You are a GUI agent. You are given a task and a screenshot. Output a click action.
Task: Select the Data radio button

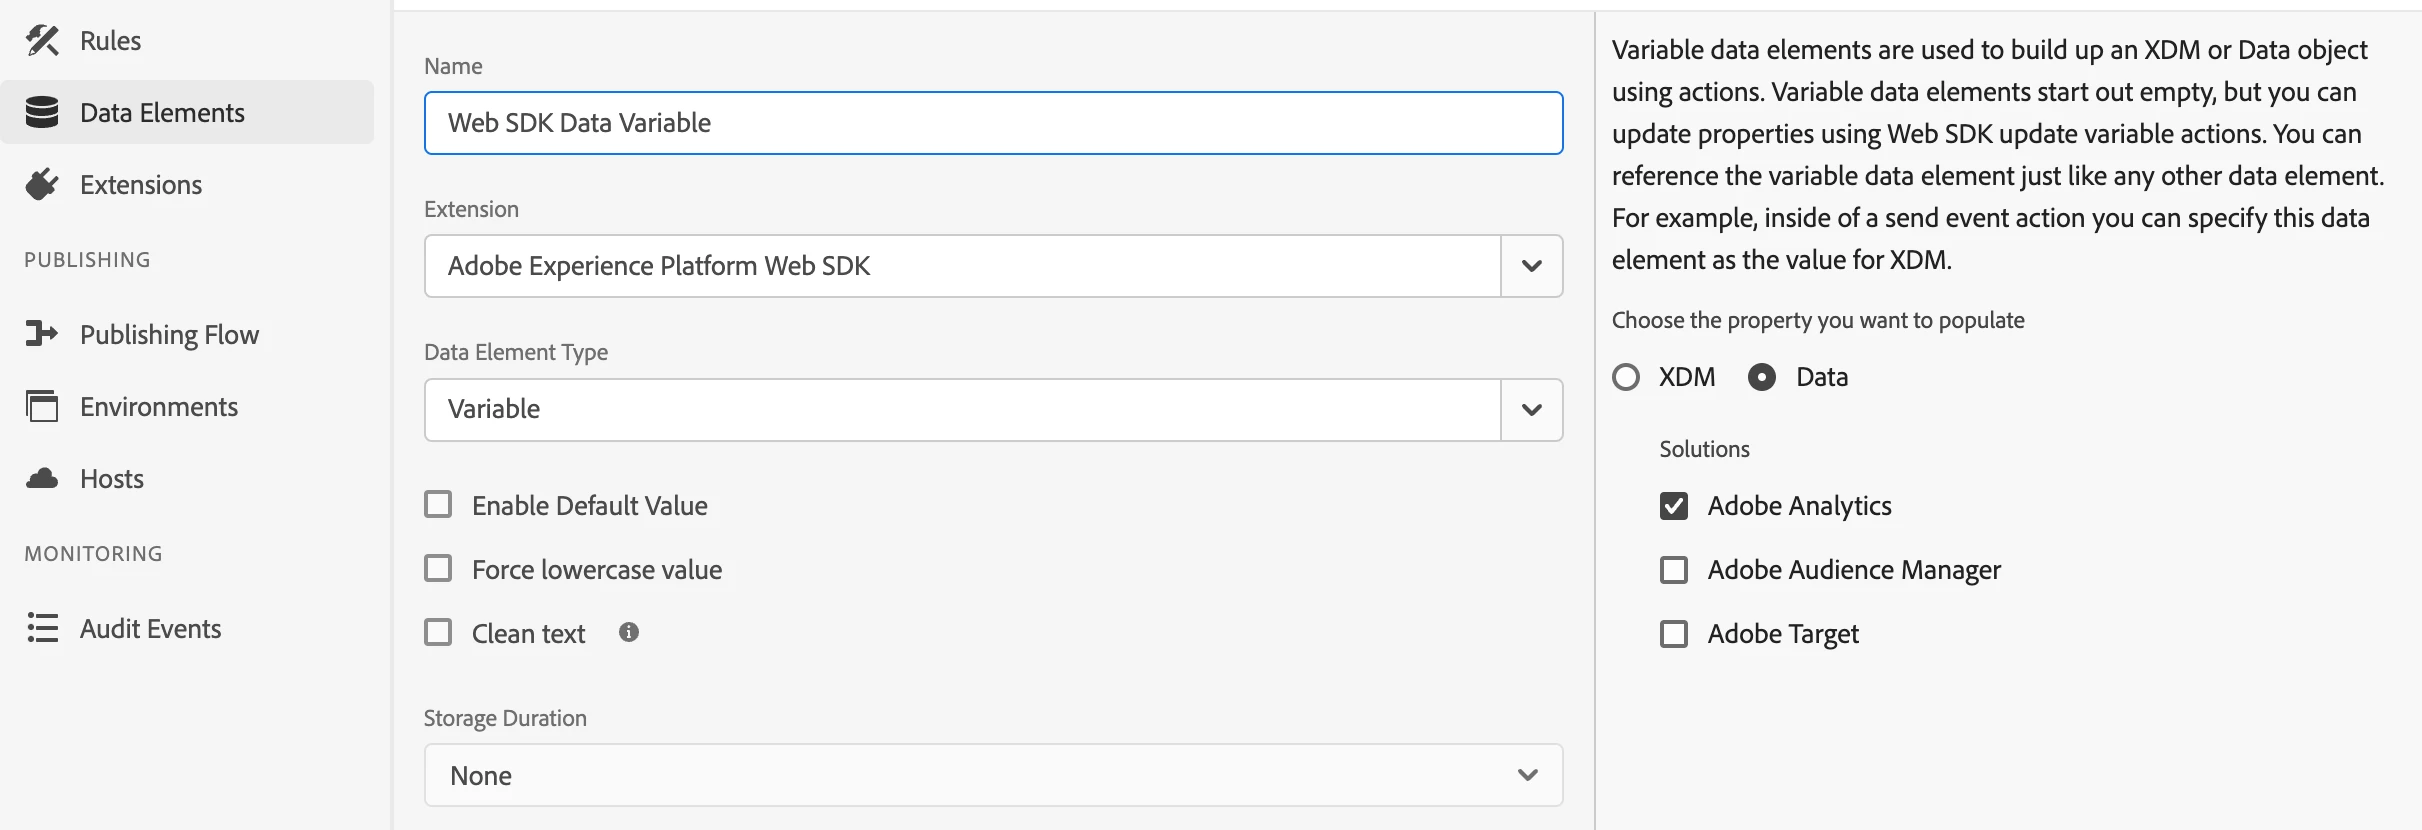(1762, 377)
